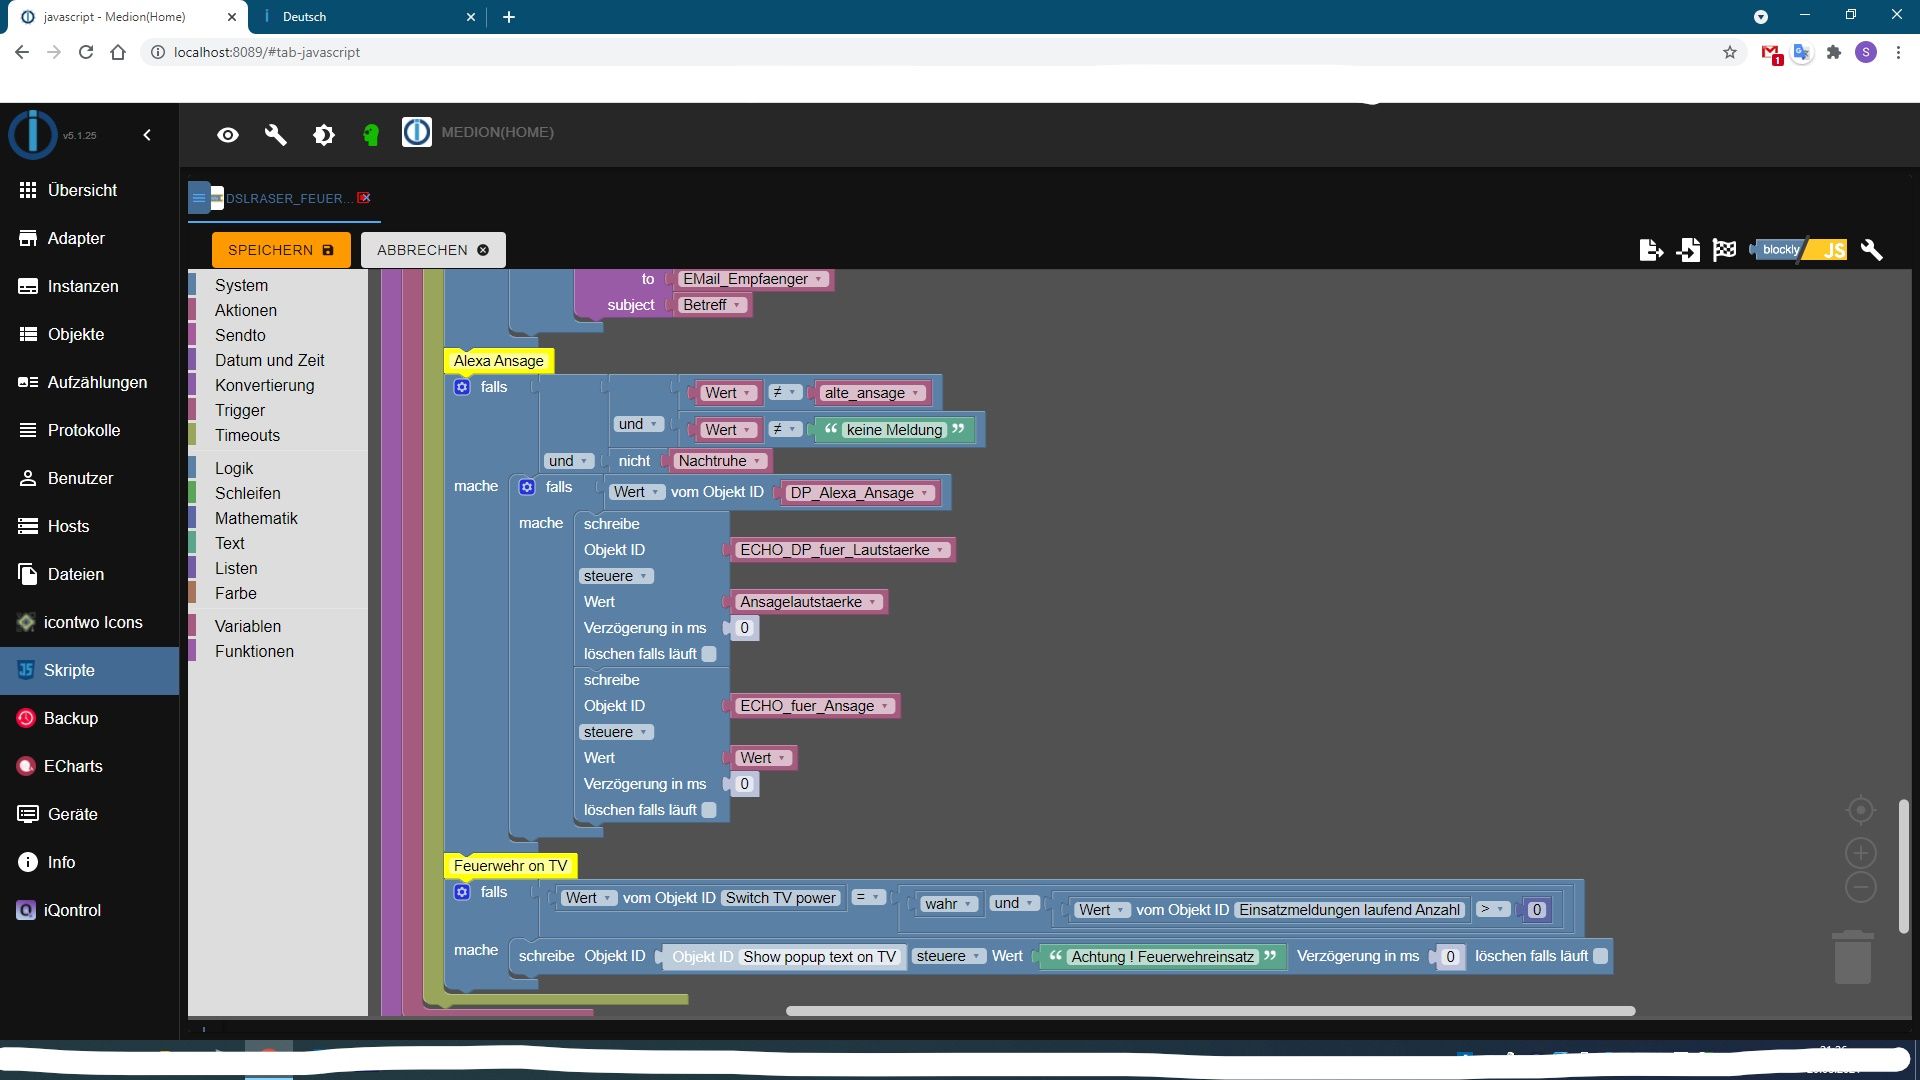1920x1080 pixels.
Task: Open script settings wrench at top right
Action: [x=1871, y=250]
